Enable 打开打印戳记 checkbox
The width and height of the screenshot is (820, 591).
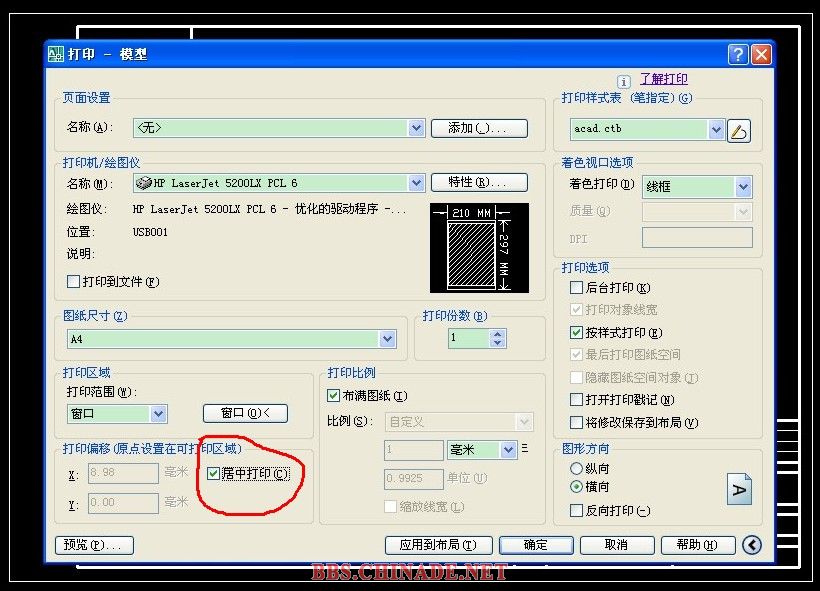click(576, 400)
